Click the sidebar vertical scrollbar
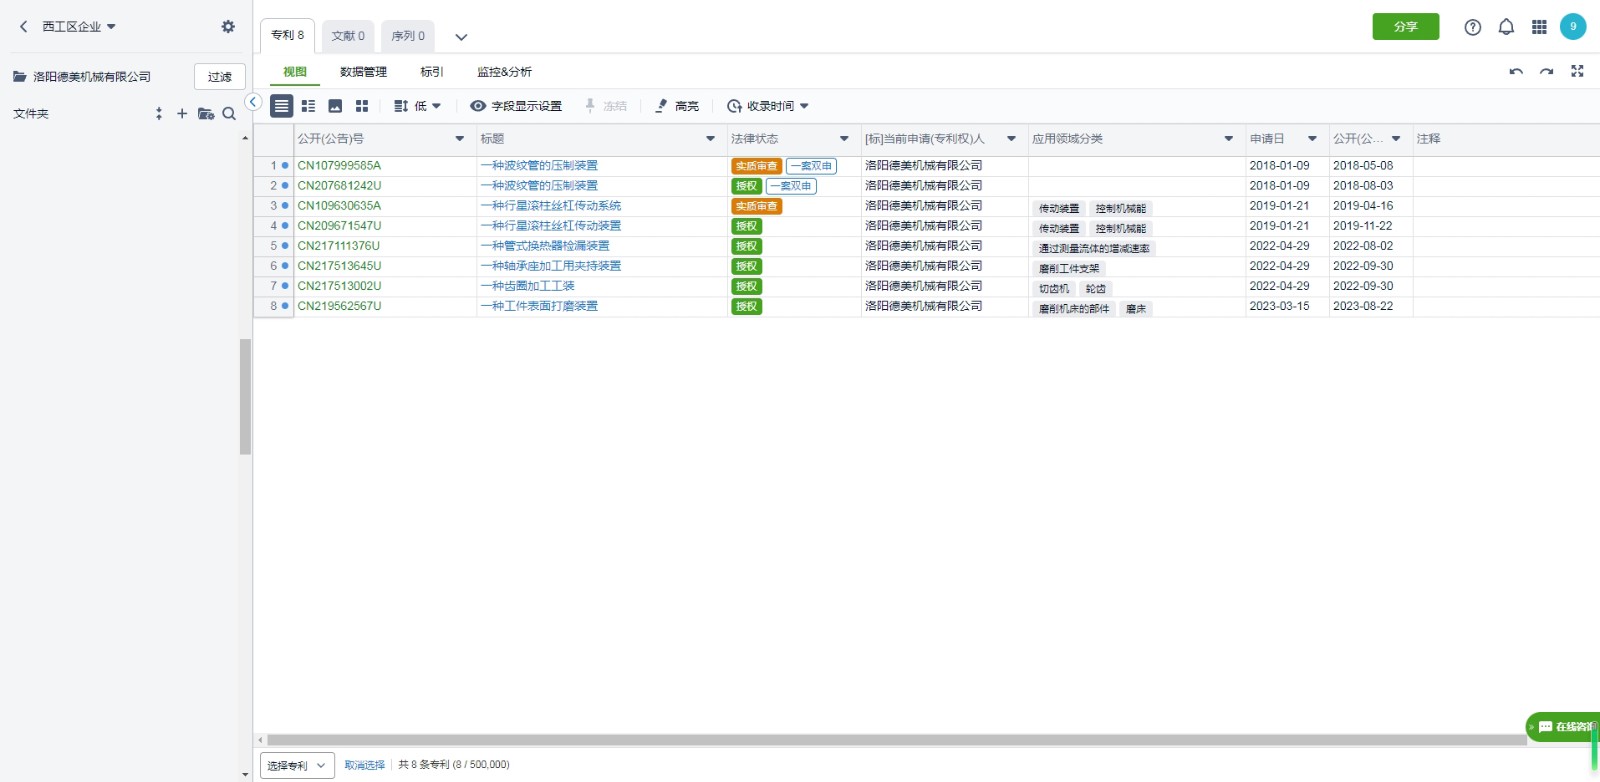Viewport: 1600px width, 782px height. coord(245,397)
